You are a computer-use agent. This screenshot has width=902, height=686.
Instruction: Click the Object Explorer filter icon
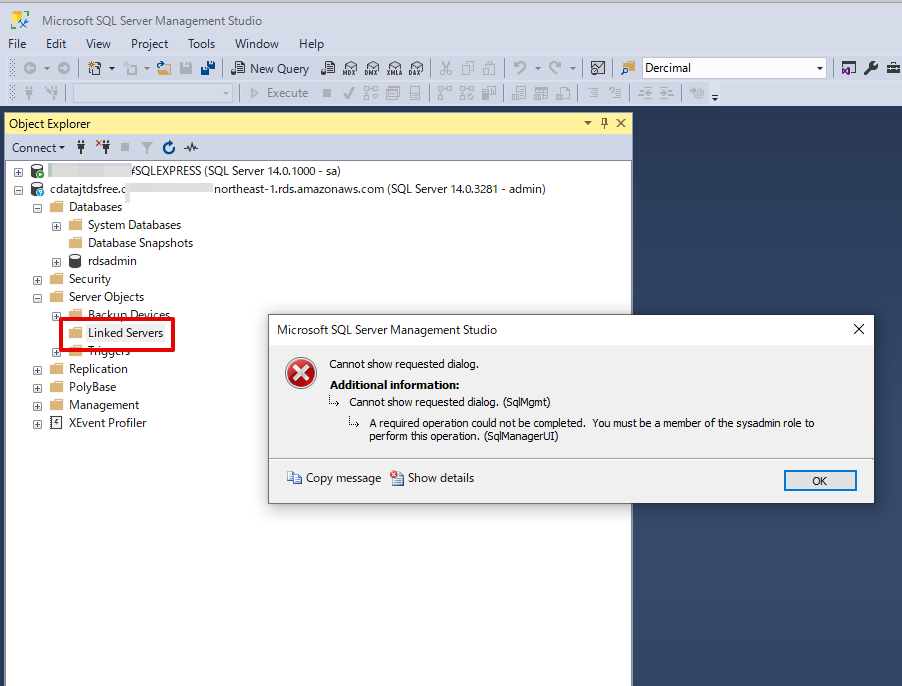pos(147,148)
